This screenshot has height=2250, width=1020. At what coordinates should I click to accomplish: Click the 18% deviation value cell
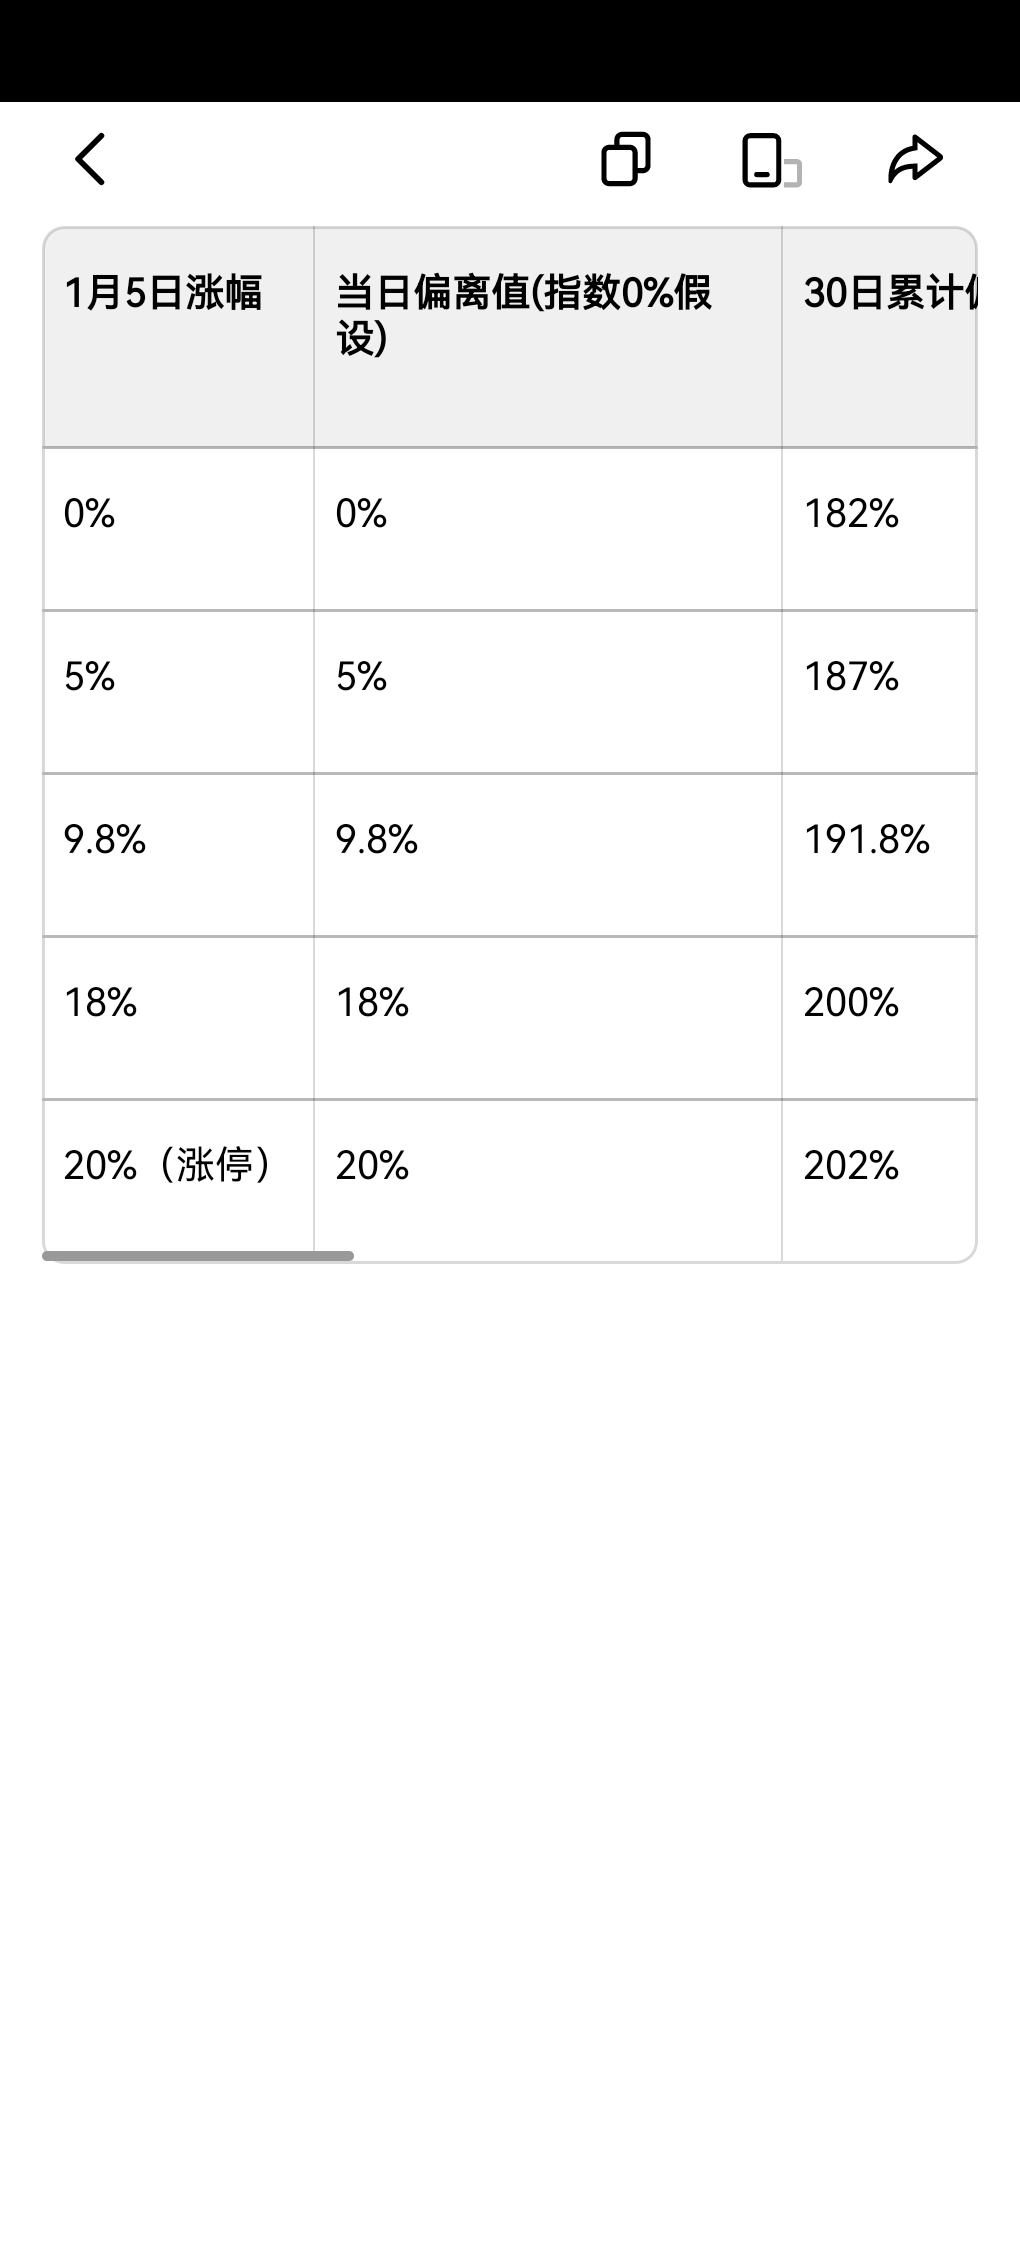[372, 1003]
